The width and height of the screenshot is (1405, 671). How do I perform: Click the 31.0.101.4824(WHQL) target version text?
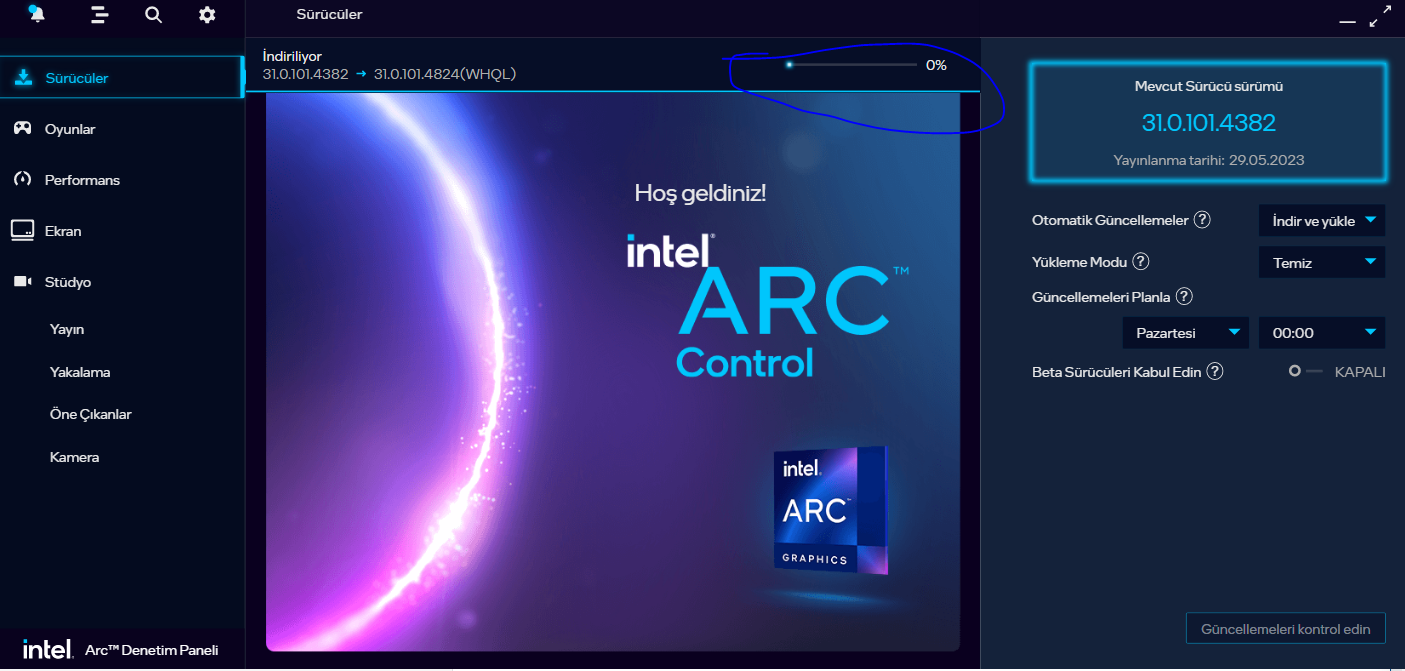pos(445,74)
